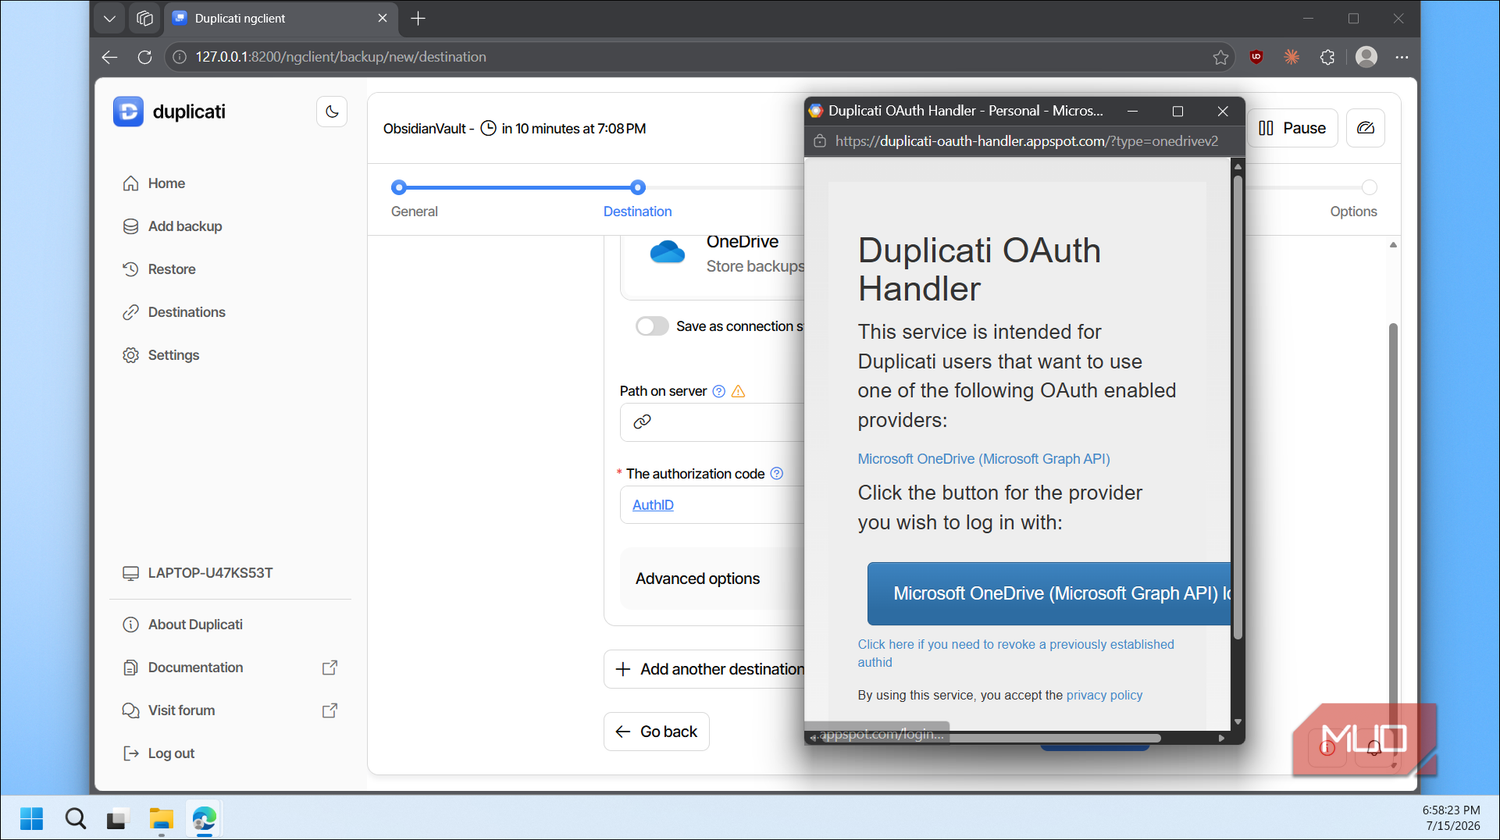The image size is (1500, 840).
Task: Click Add another destination button
Action: [x=706, y=669]
